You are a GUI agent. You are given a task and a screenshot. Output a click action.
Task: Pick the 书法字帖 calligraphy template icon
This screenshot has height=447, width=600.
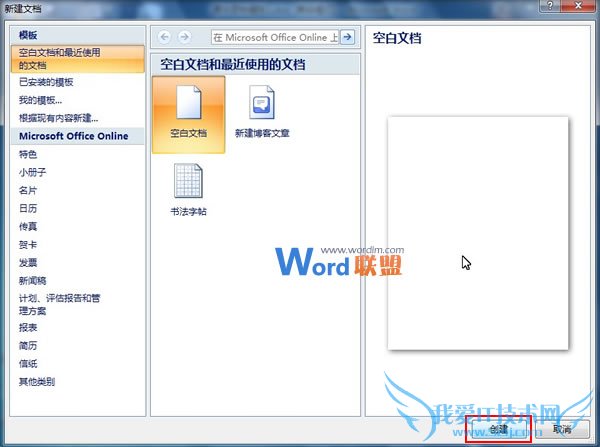(188, 189)
